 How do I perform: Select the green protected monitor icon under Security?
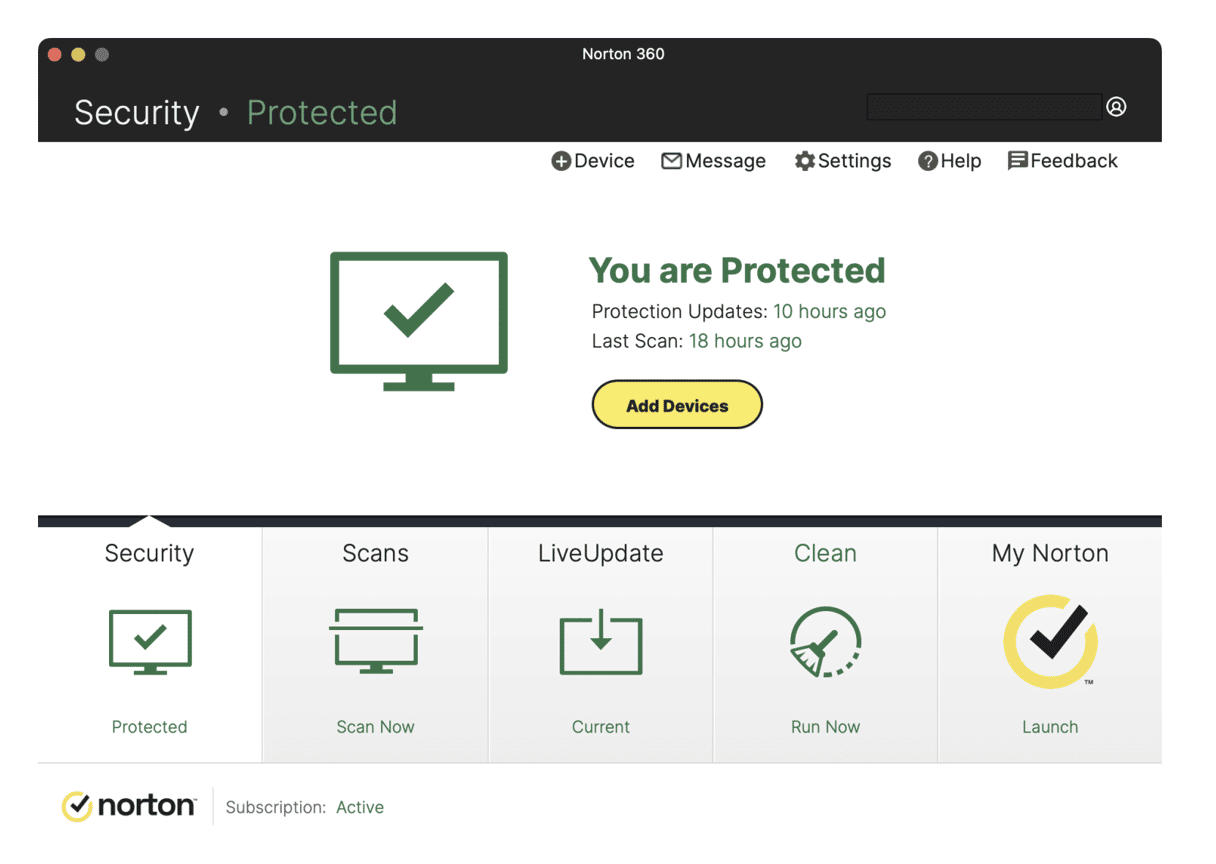[149, 641]
